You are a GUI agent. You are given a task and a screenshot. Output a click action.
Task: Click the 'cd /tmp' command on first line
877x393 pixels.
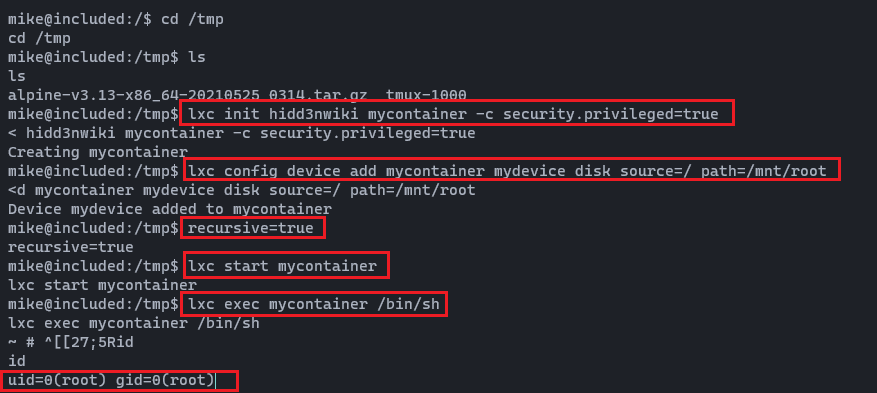[x=192, y=19]
